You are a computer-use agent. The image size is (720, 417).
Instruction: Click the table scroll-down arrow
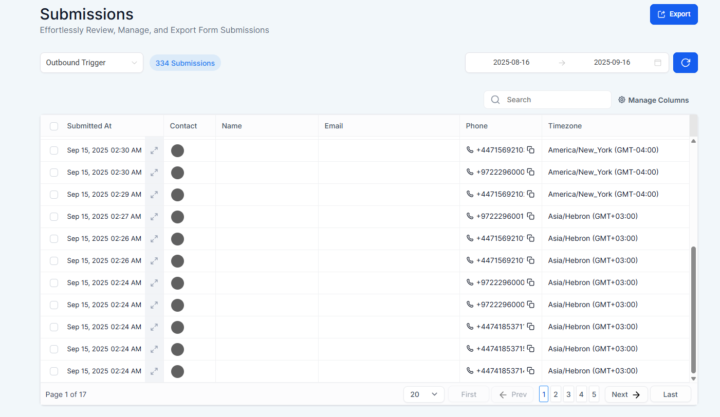[693, 378]
